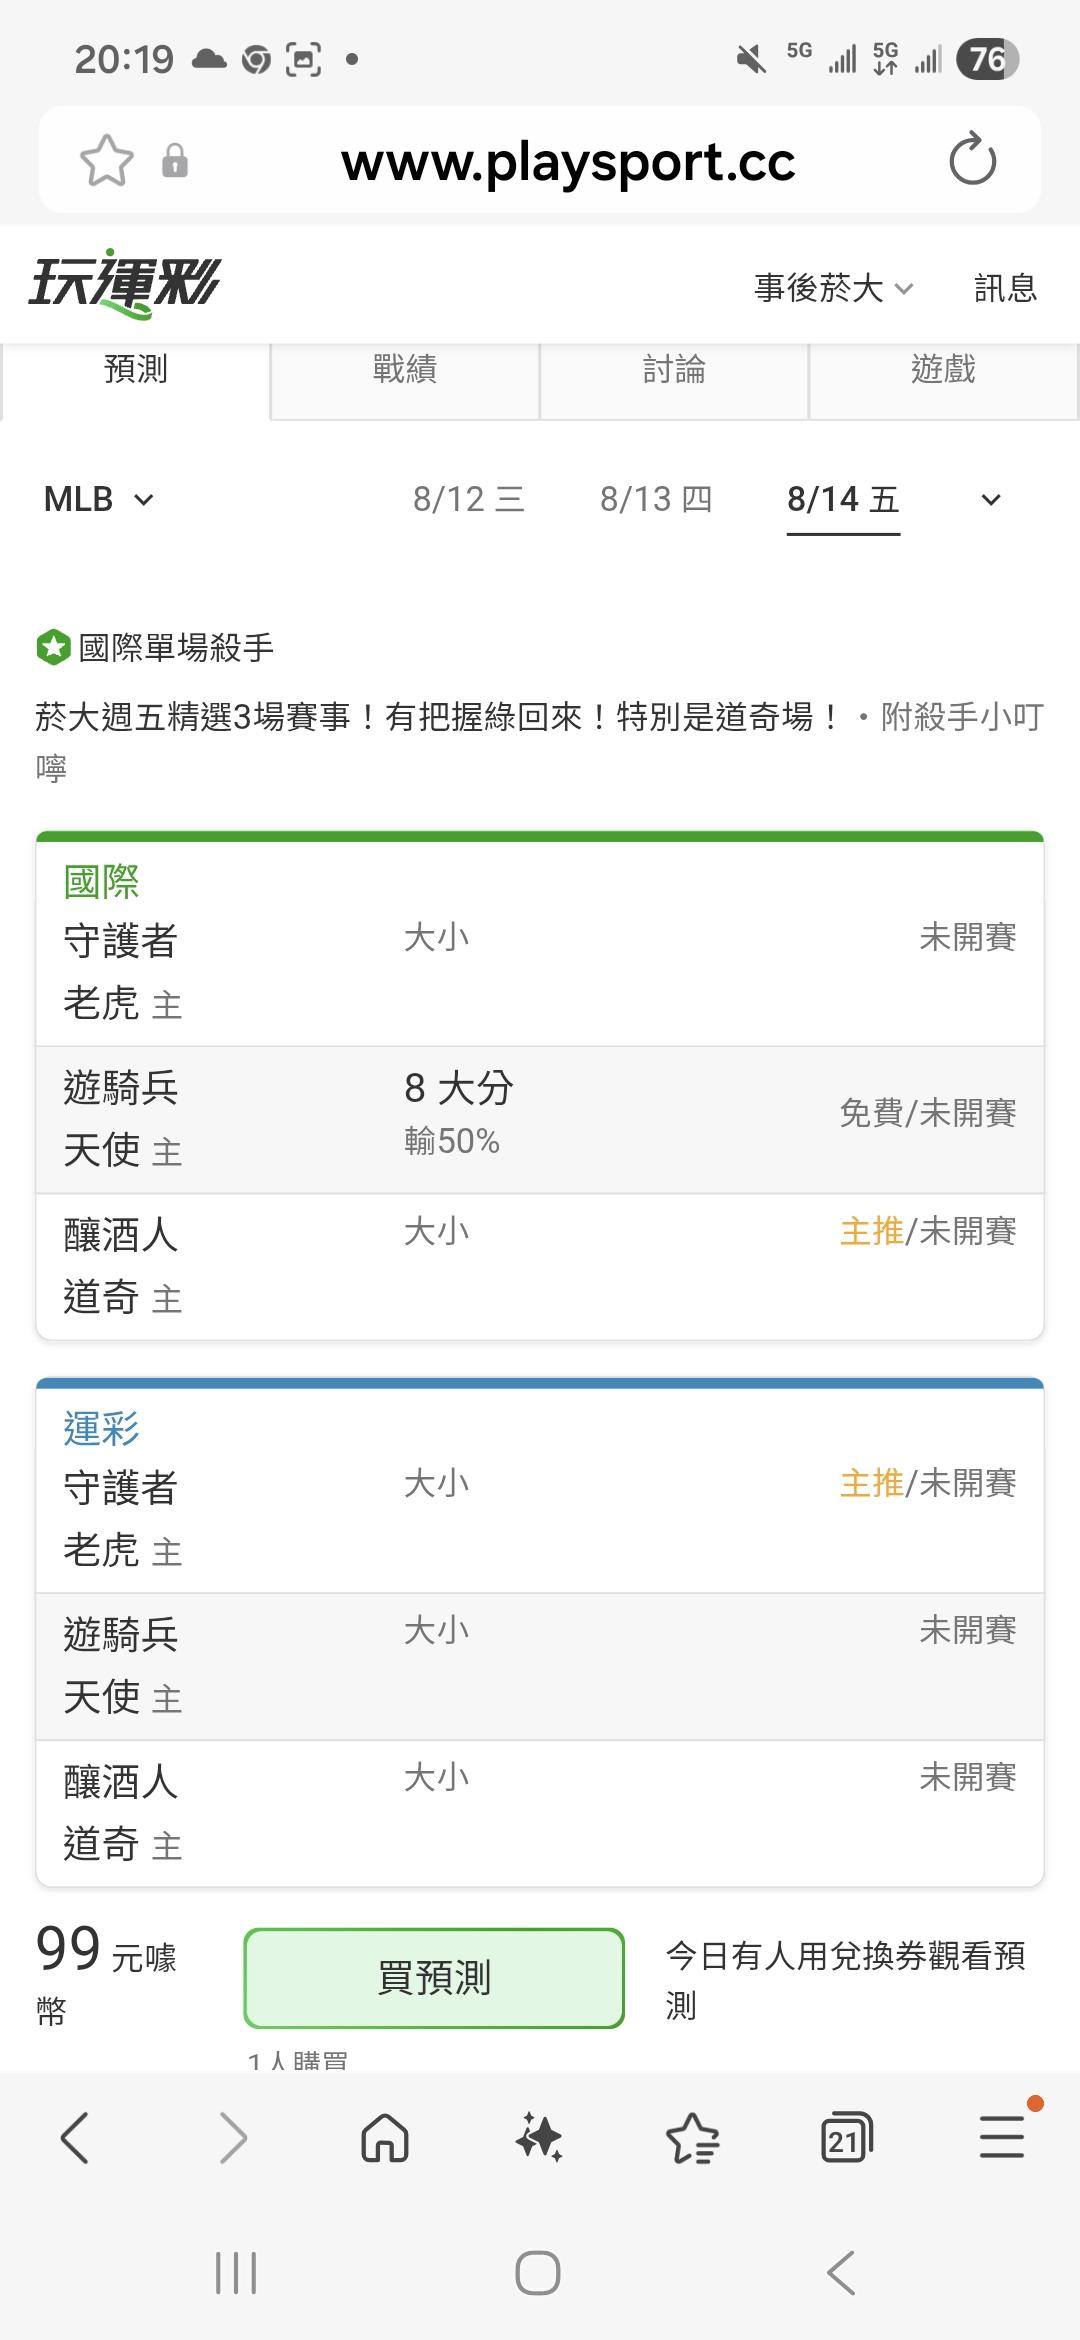Screen dimensions: 1080x2340
Task: Open browser hamburger menu
Action: (1001, 2137)
